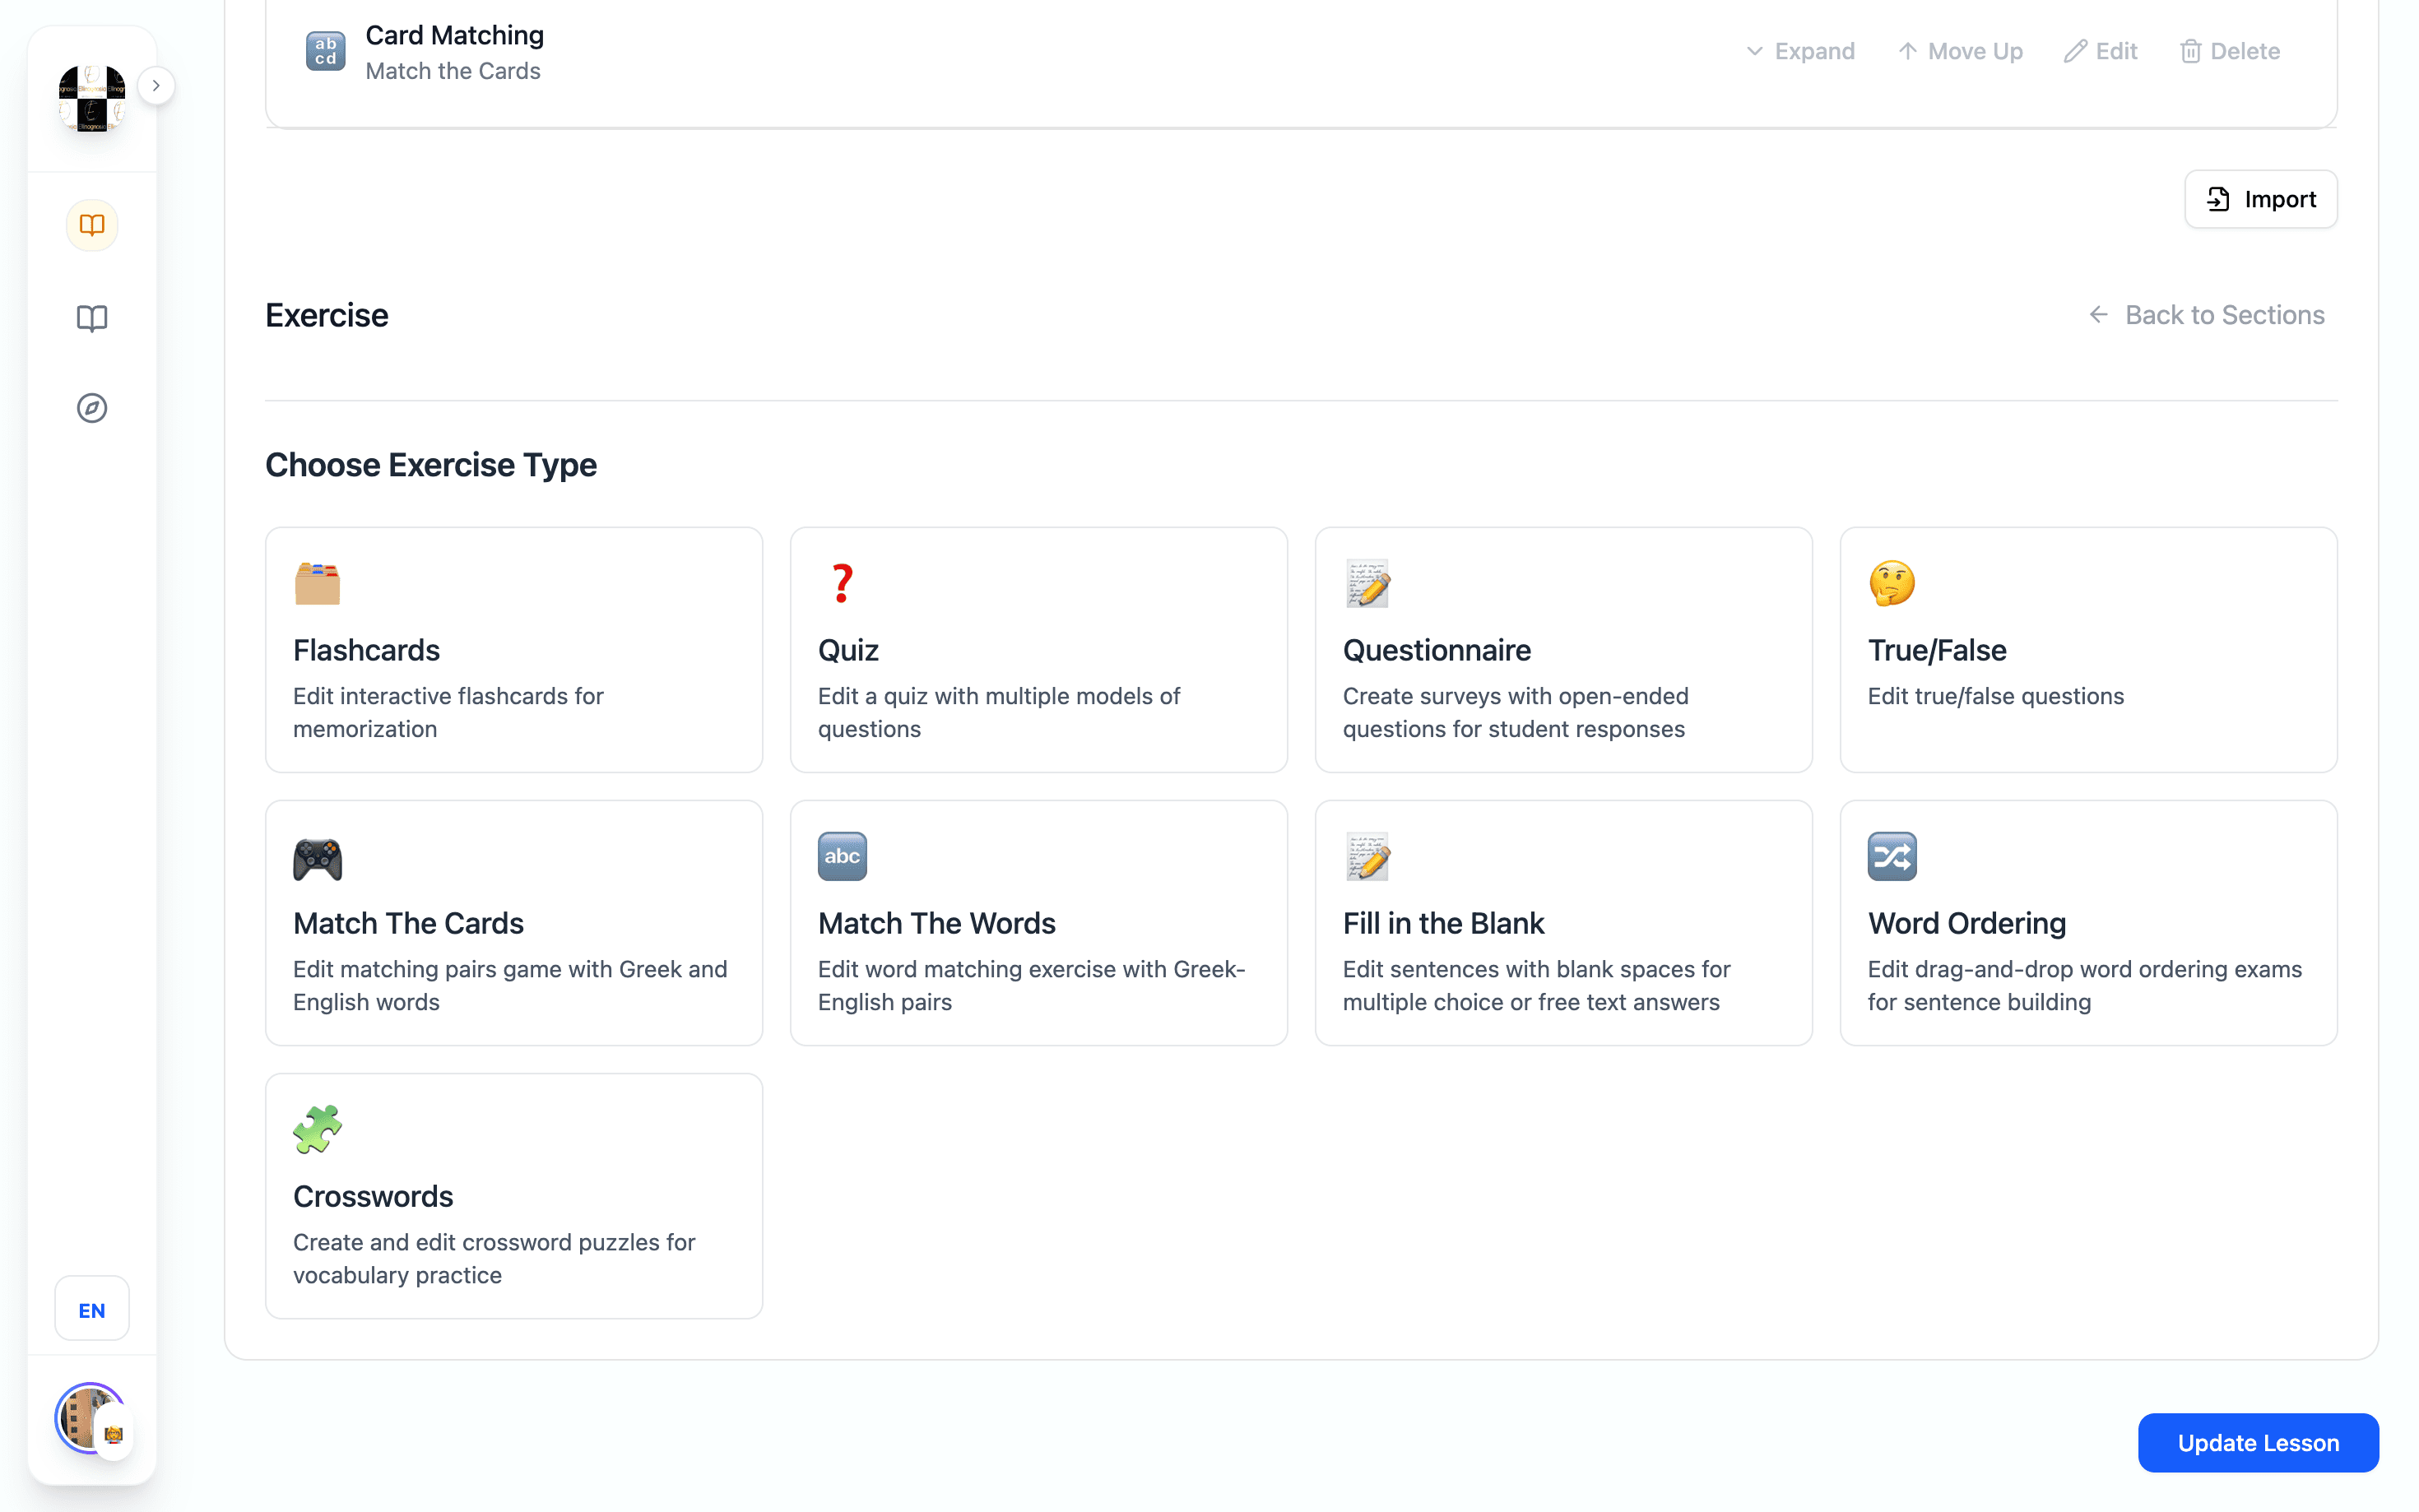Image resolution: width=2419 pixels, height=1512 pixels.
Task: Open the compass explore section
Action: pos(92,407)
